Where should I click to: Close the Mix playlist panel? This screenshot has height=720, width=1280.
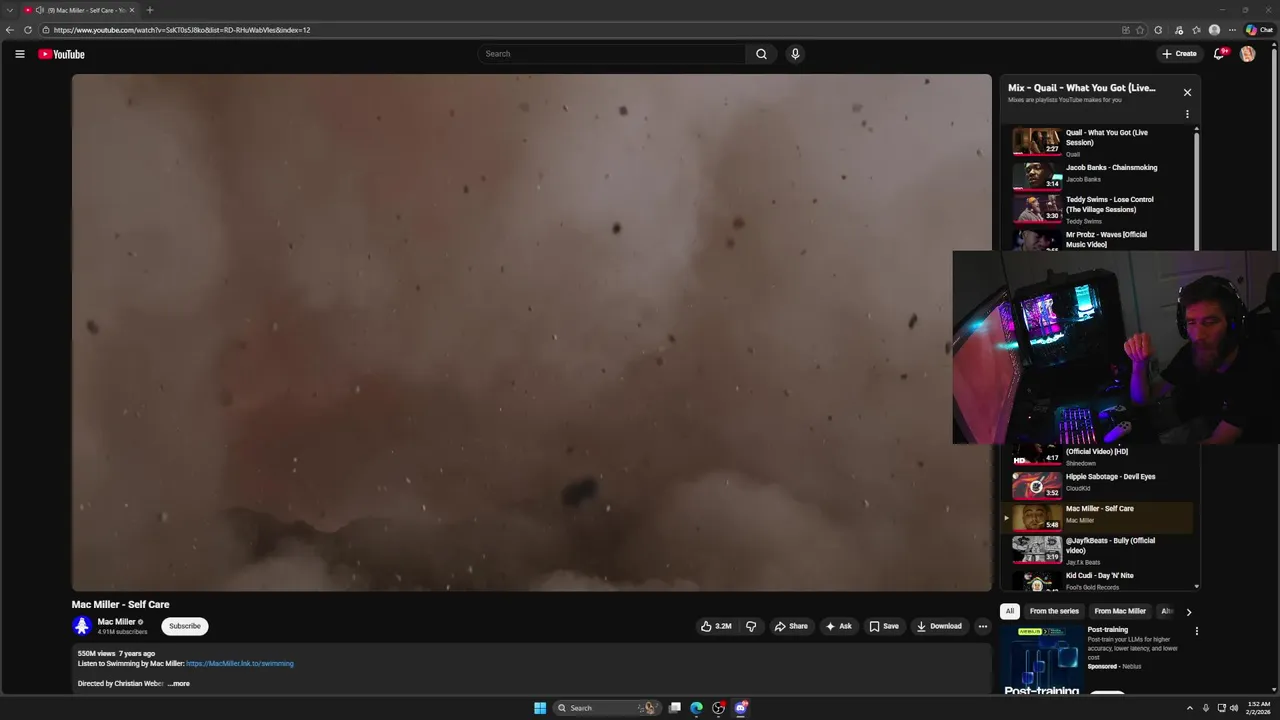point(1187,92)
